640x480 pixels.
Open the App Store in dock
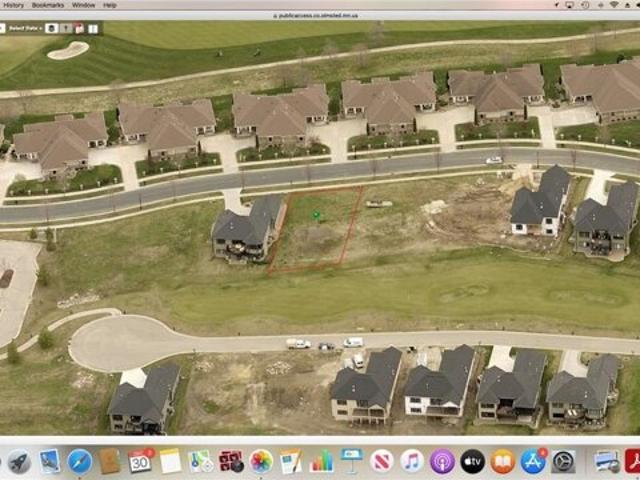pos(533,461)
